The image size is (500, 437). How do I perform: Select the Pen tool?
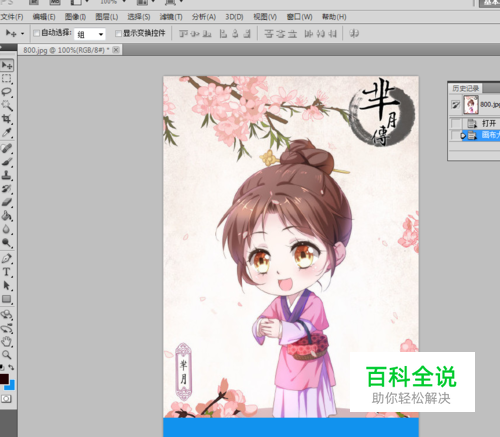point(7,259)
